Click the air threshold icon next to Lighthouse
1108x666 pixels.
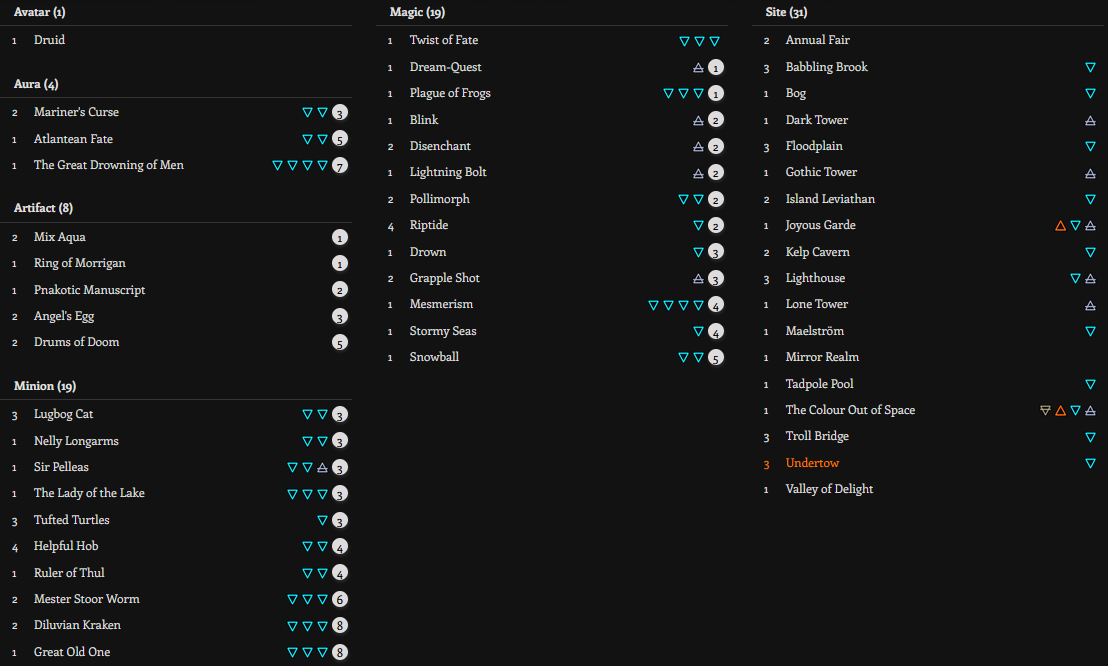[x=1090, y=279]
